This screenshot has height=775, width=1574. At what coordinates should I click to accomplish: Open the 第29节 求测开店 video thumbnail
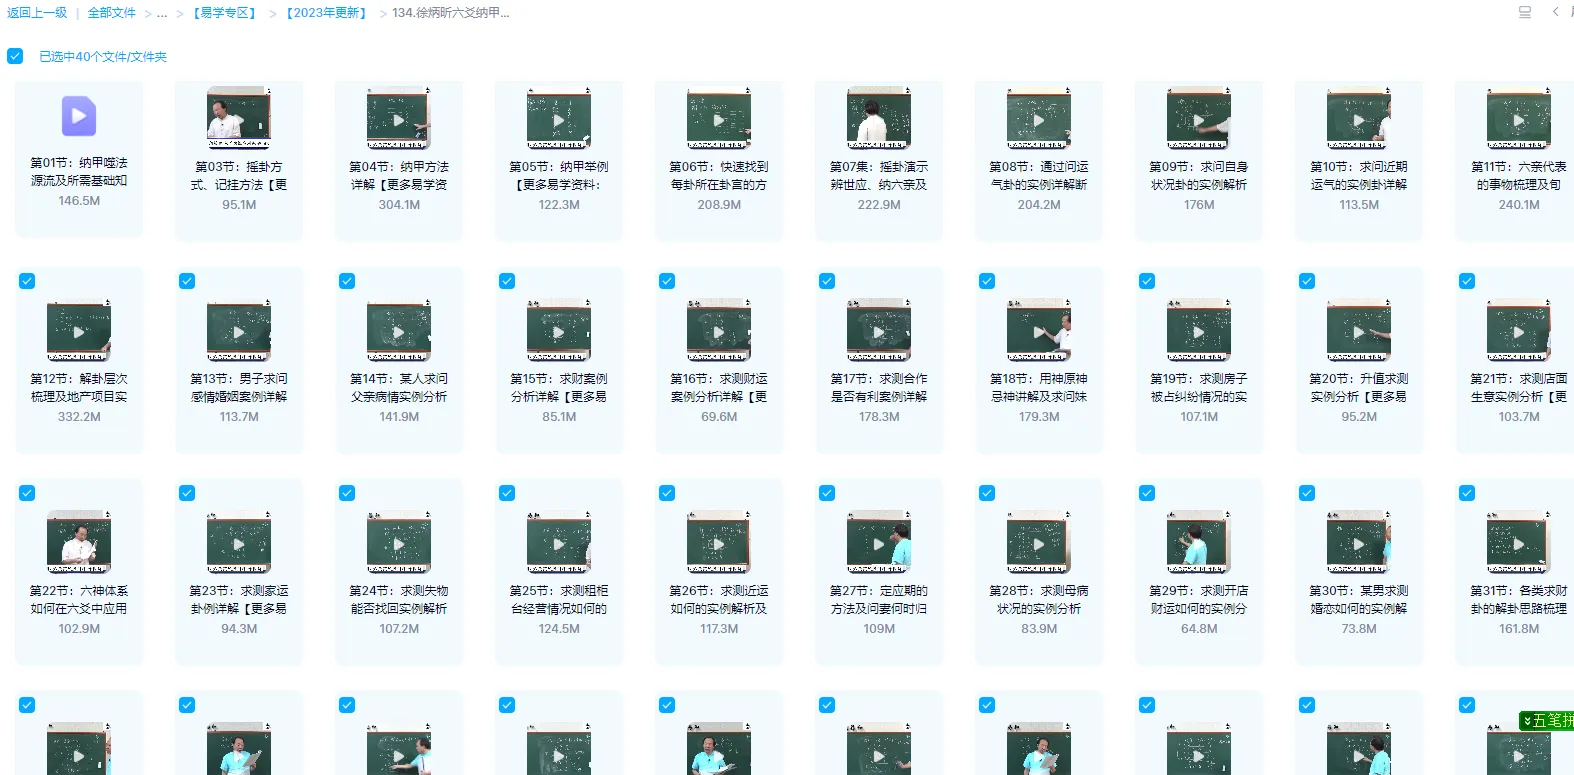point(1199,542)
